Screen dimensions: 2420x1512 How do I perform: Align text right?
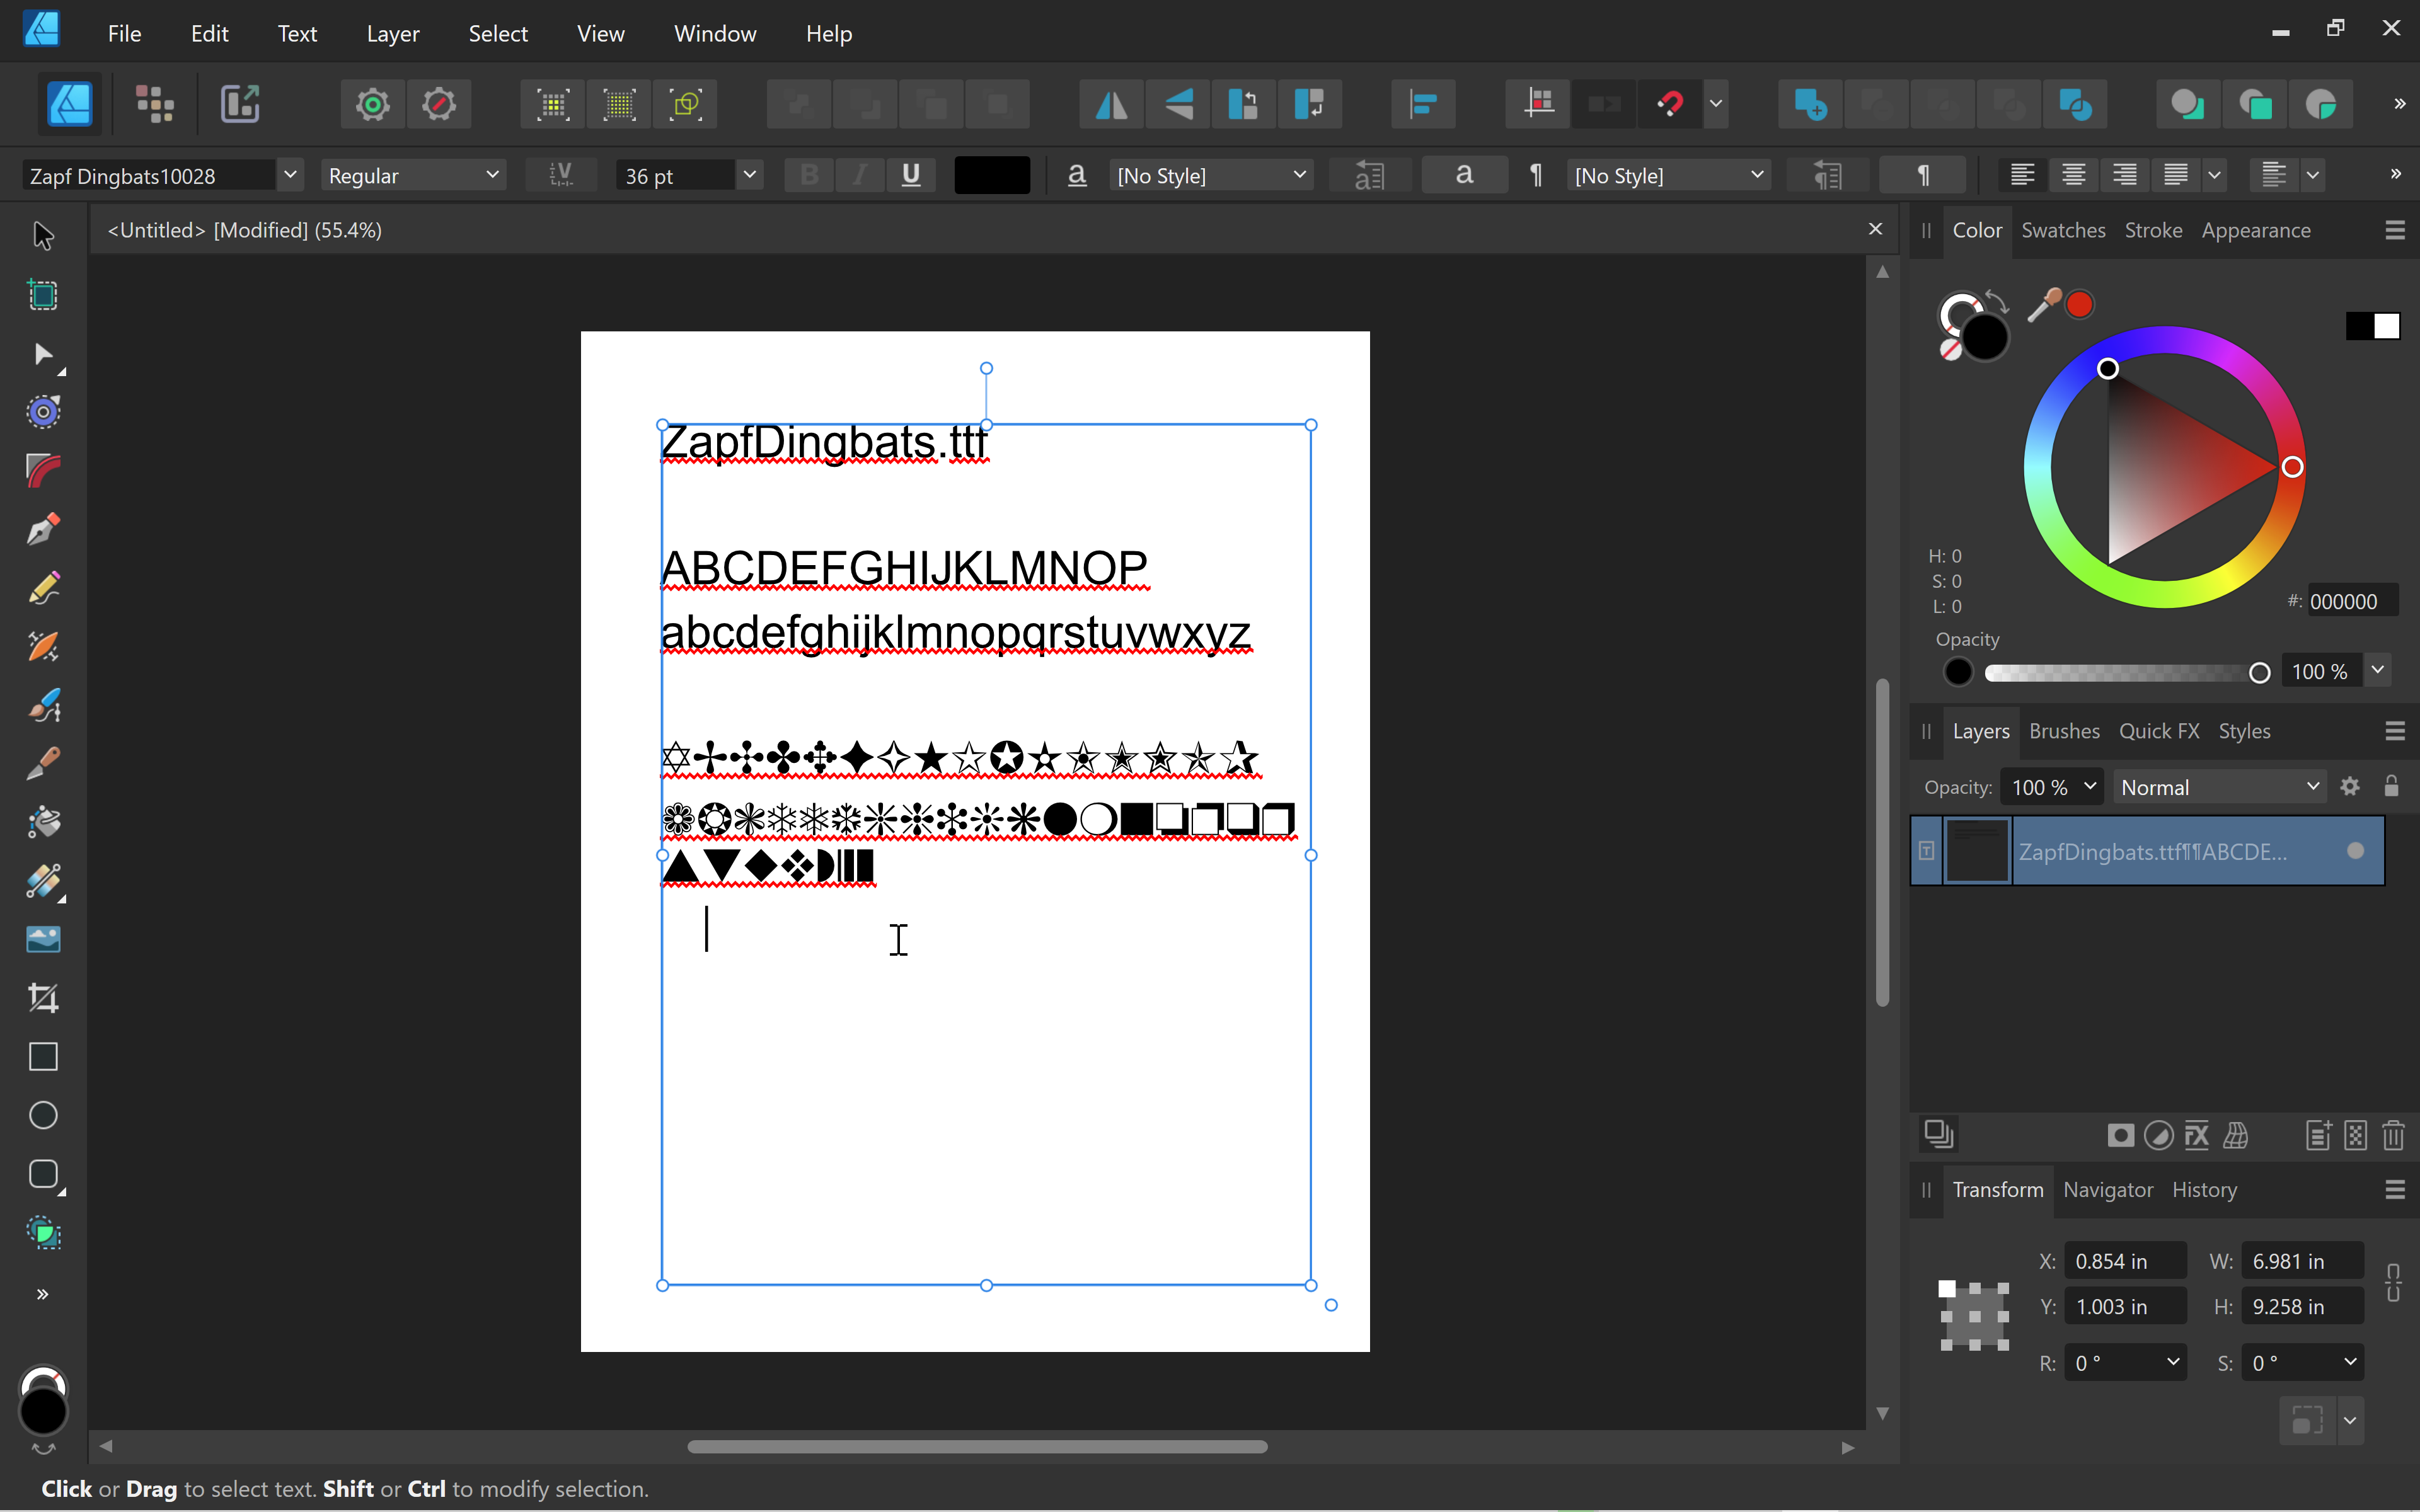coord(2124,175)
